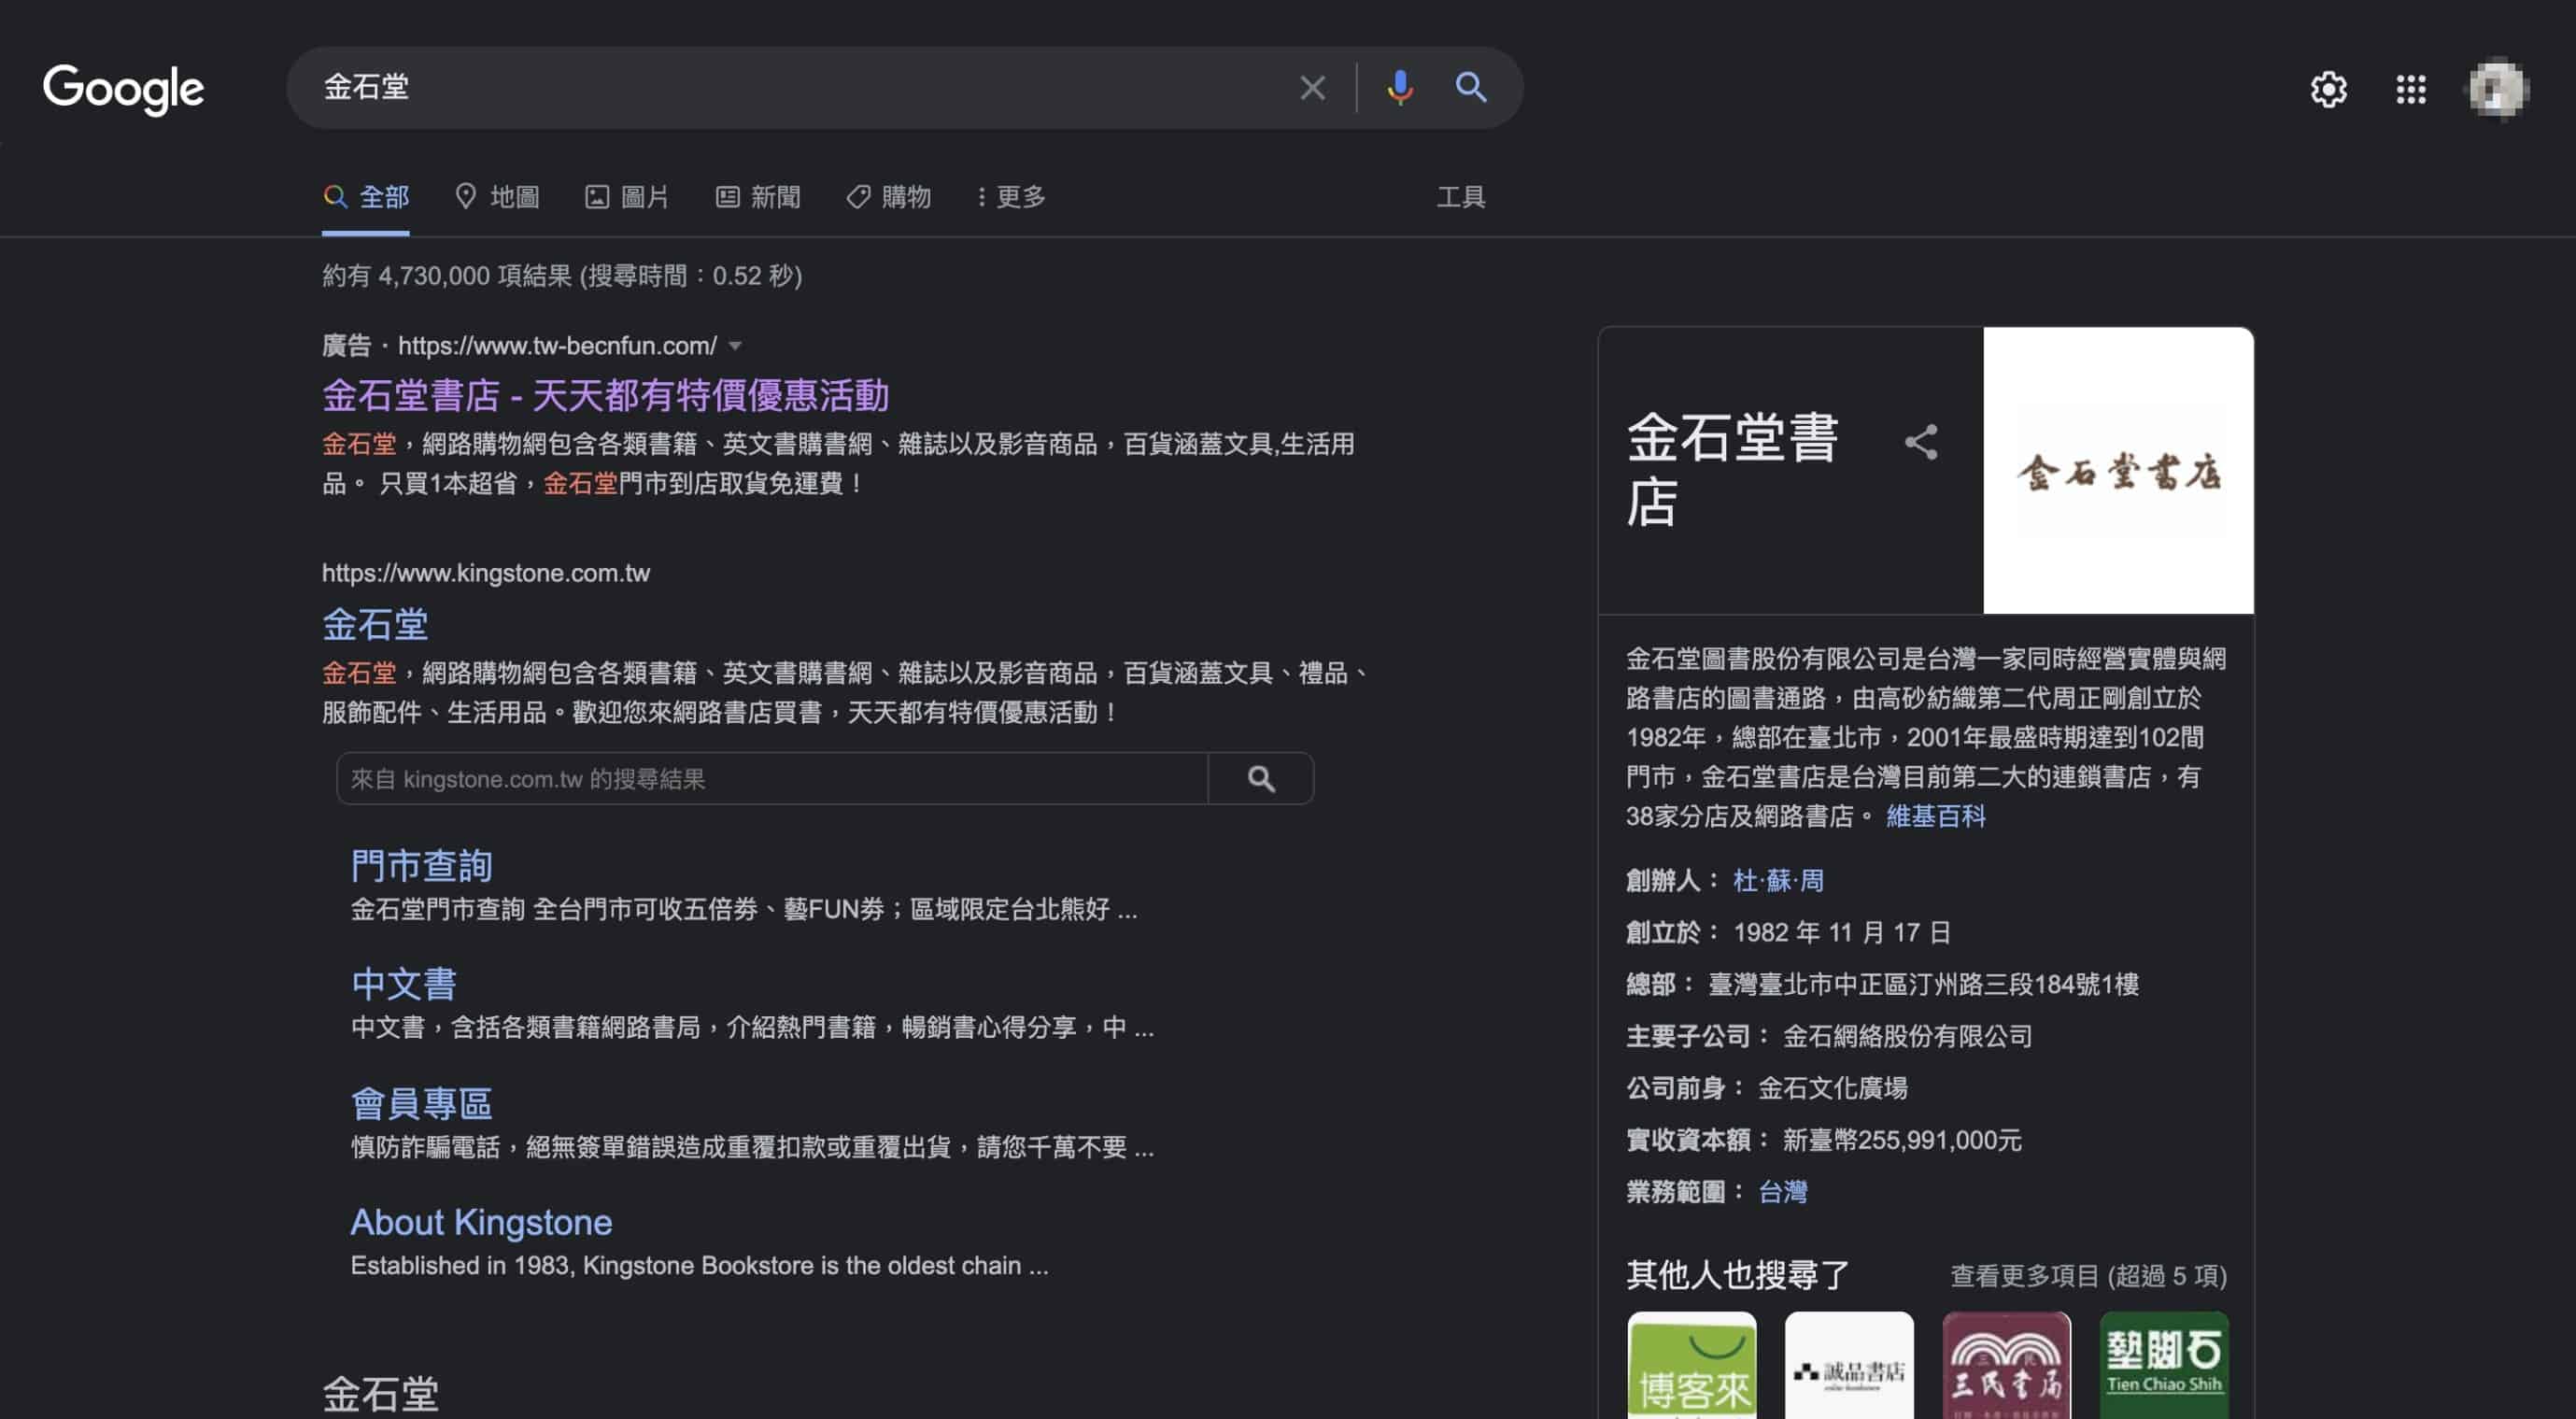Click the search magnifier icon in search bar

[1470, 88]
